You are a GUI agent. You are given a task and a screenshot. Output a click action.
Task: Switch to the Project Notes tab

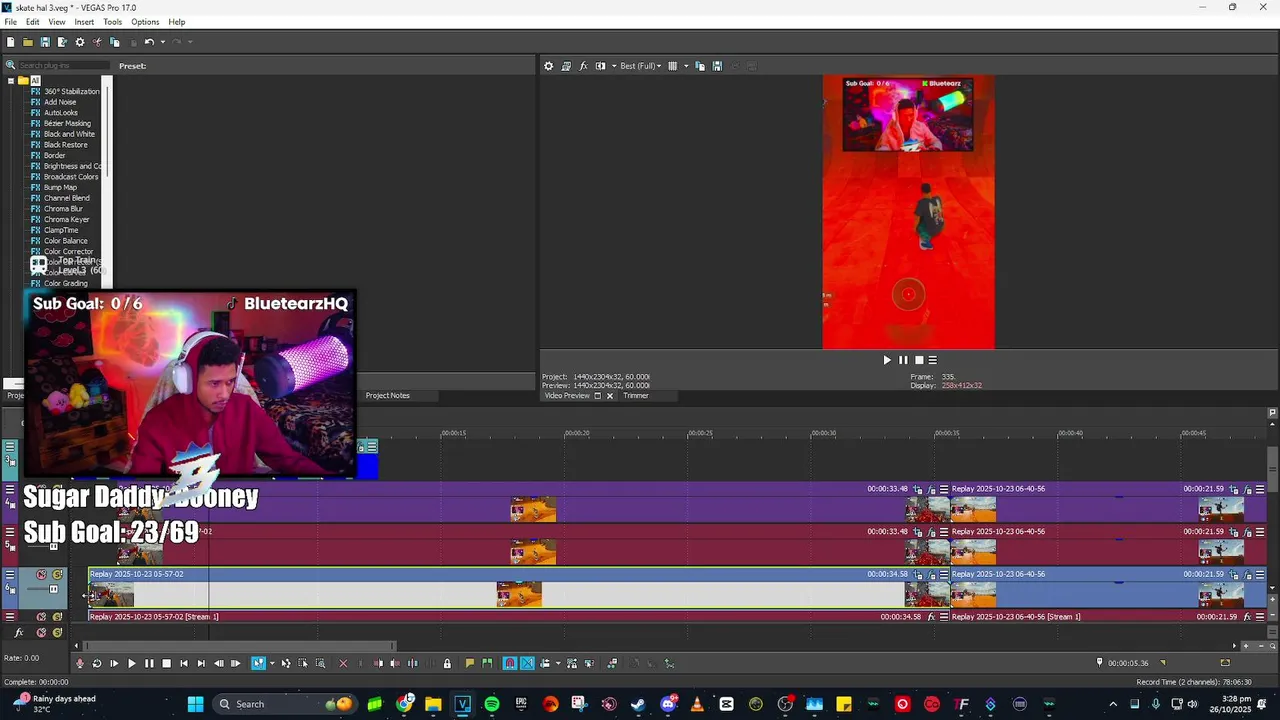[387, 395]
